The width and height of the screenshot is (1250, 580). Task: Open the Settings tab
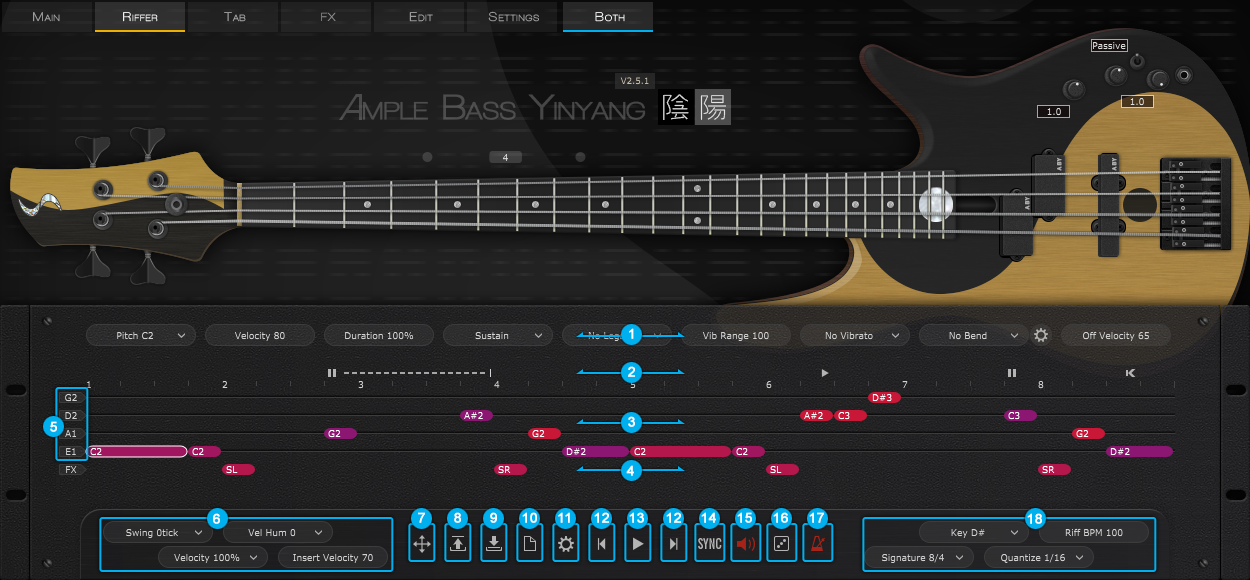pyautogui.click(x=514, y=17)
